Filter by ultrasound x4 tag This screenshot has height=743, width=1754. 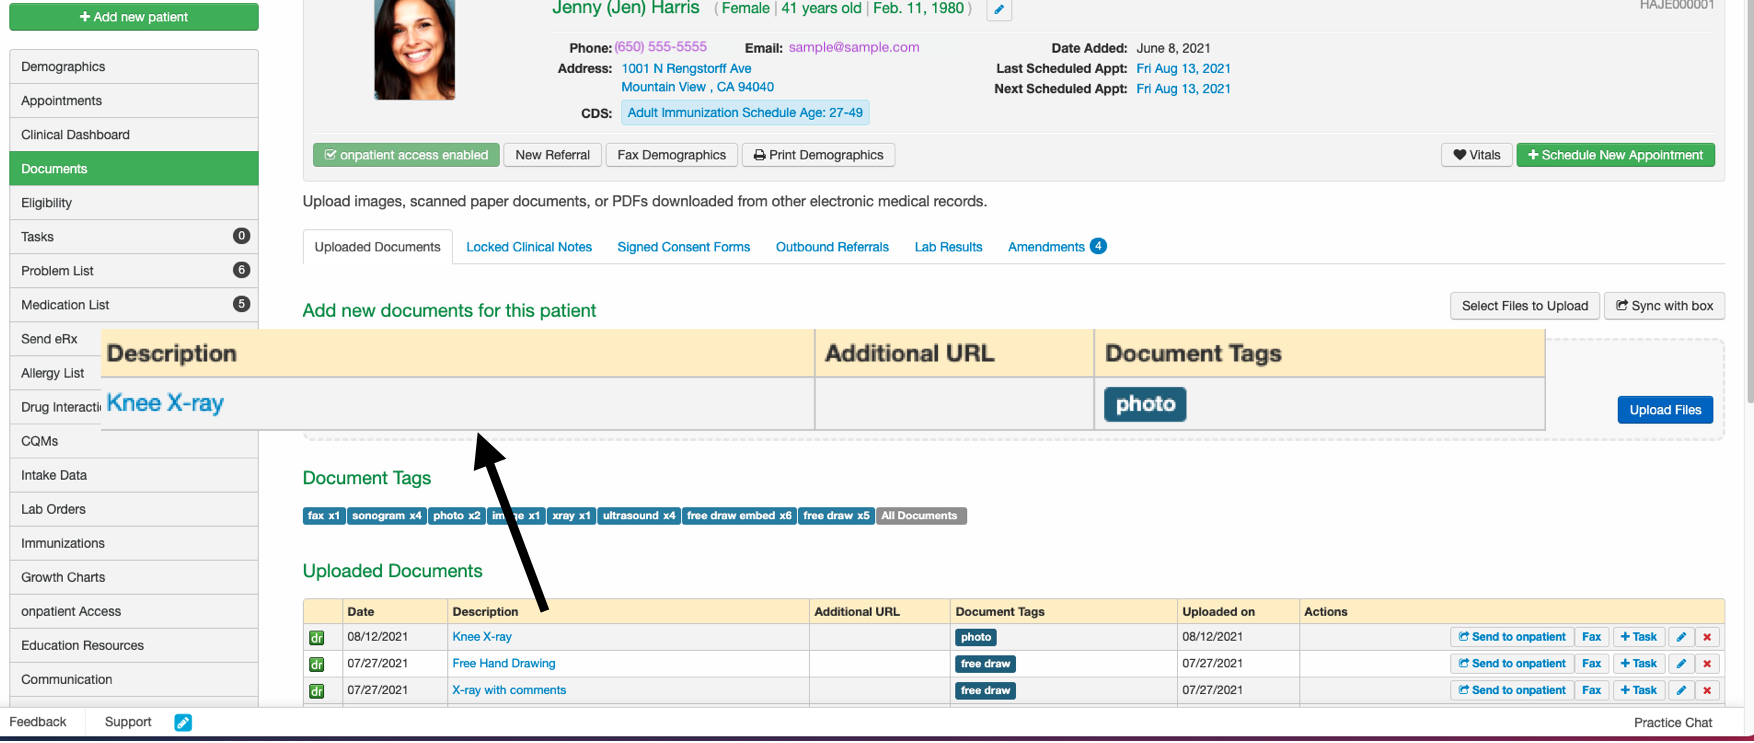(639, 516)
